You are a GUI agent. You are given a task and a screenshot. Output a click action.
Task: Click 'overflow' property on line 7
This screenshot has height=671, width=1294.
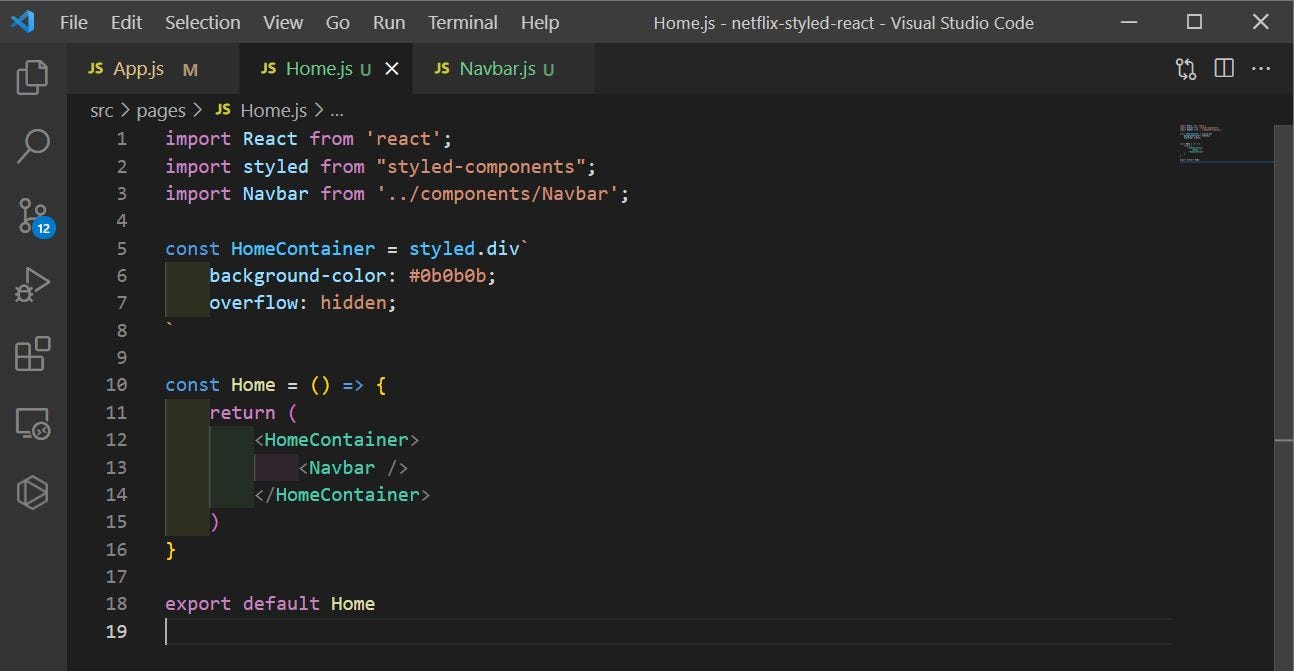[x=253, y=302]
